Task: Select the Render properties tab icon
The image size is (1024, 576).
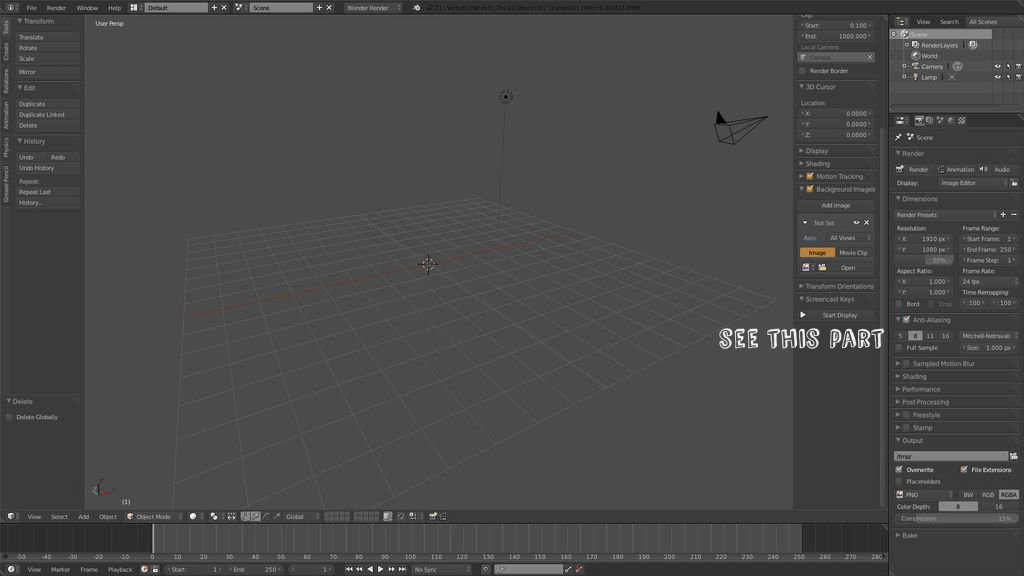Action: coord(919,121)
